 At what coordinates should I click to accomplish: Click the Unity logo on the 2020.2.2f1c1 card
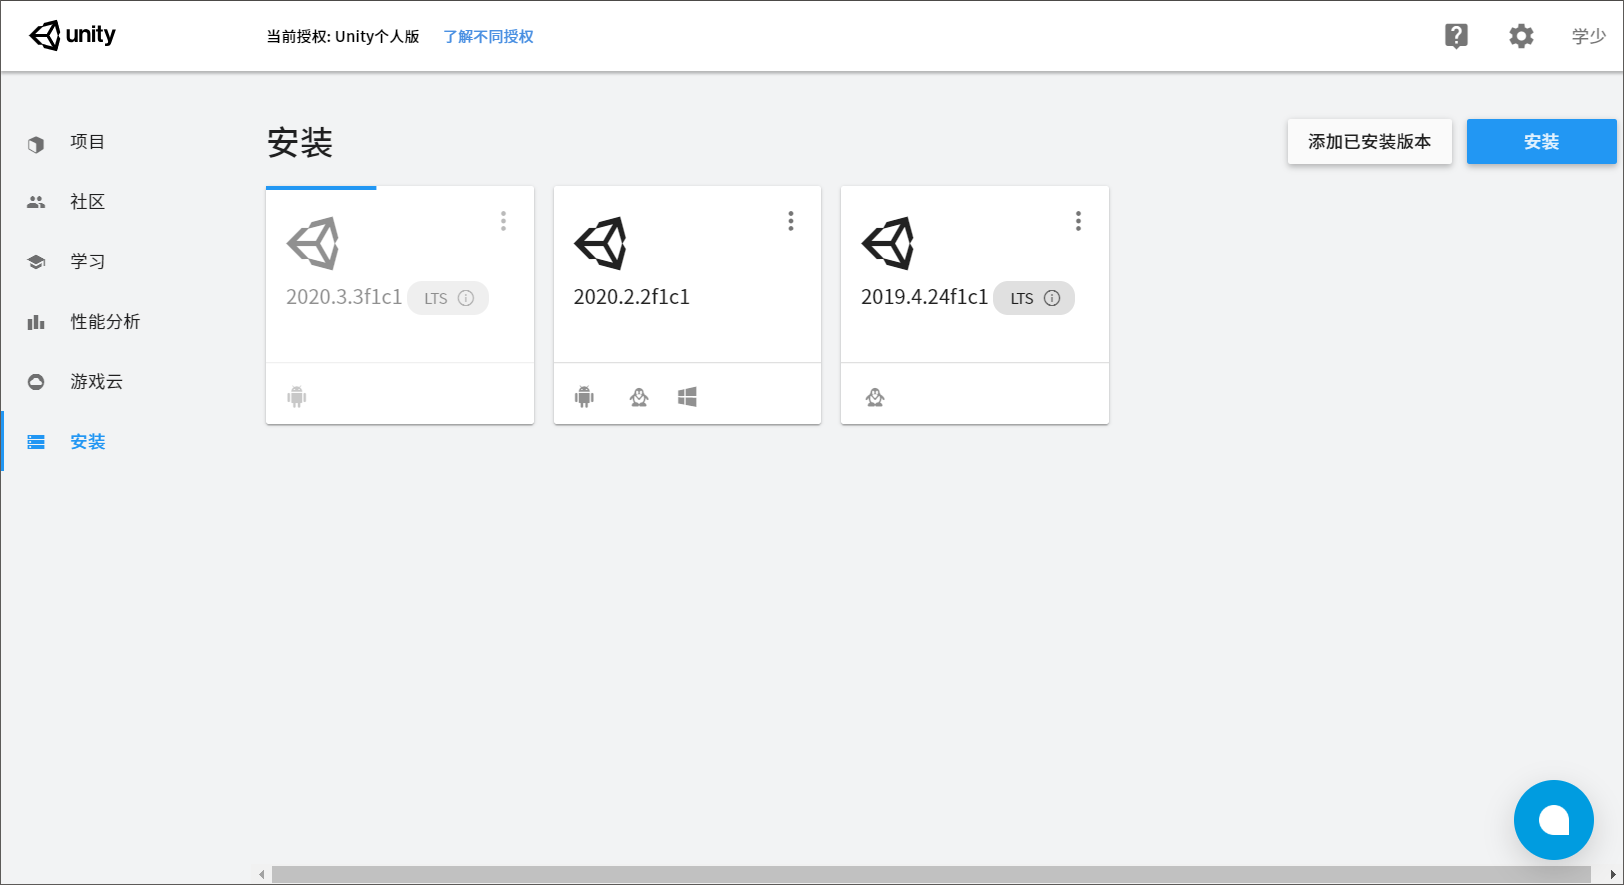point(600,243)
